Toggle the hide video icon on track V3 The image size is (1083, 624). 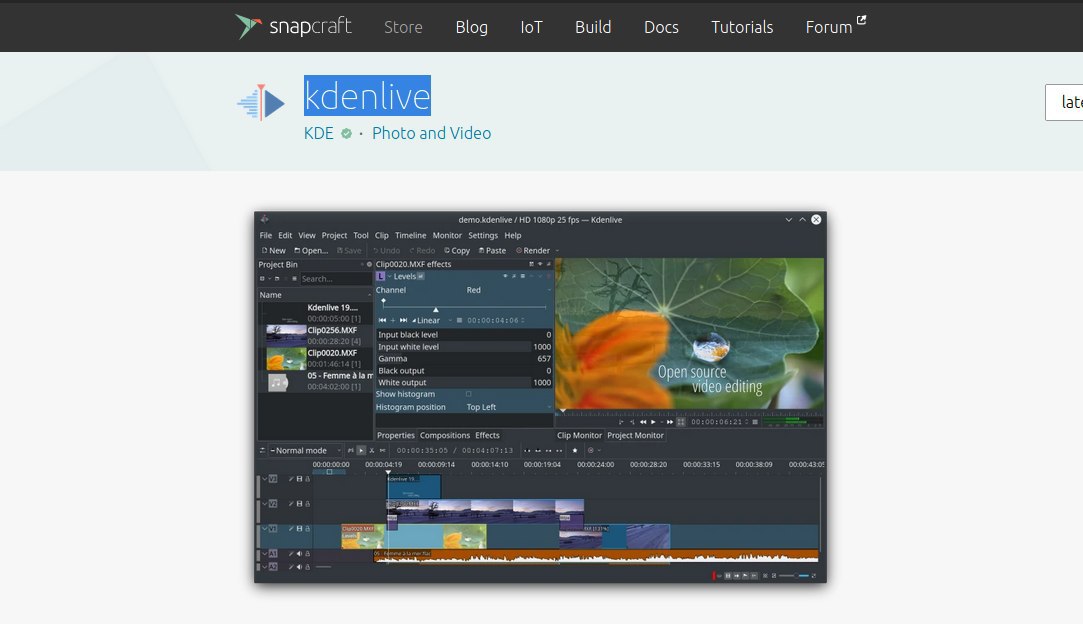point(299,479)
